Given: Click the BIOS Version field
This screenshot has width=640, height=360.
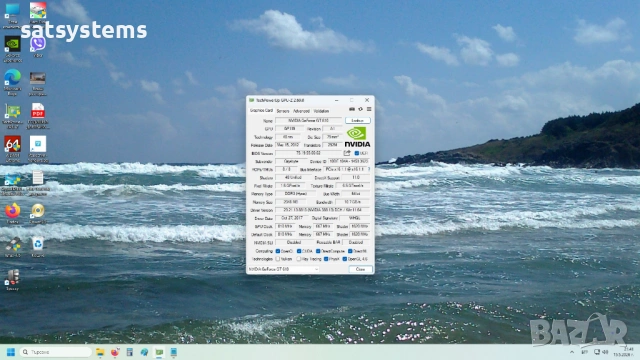Looking at the screenshot, I should click(x=309, y=153).
